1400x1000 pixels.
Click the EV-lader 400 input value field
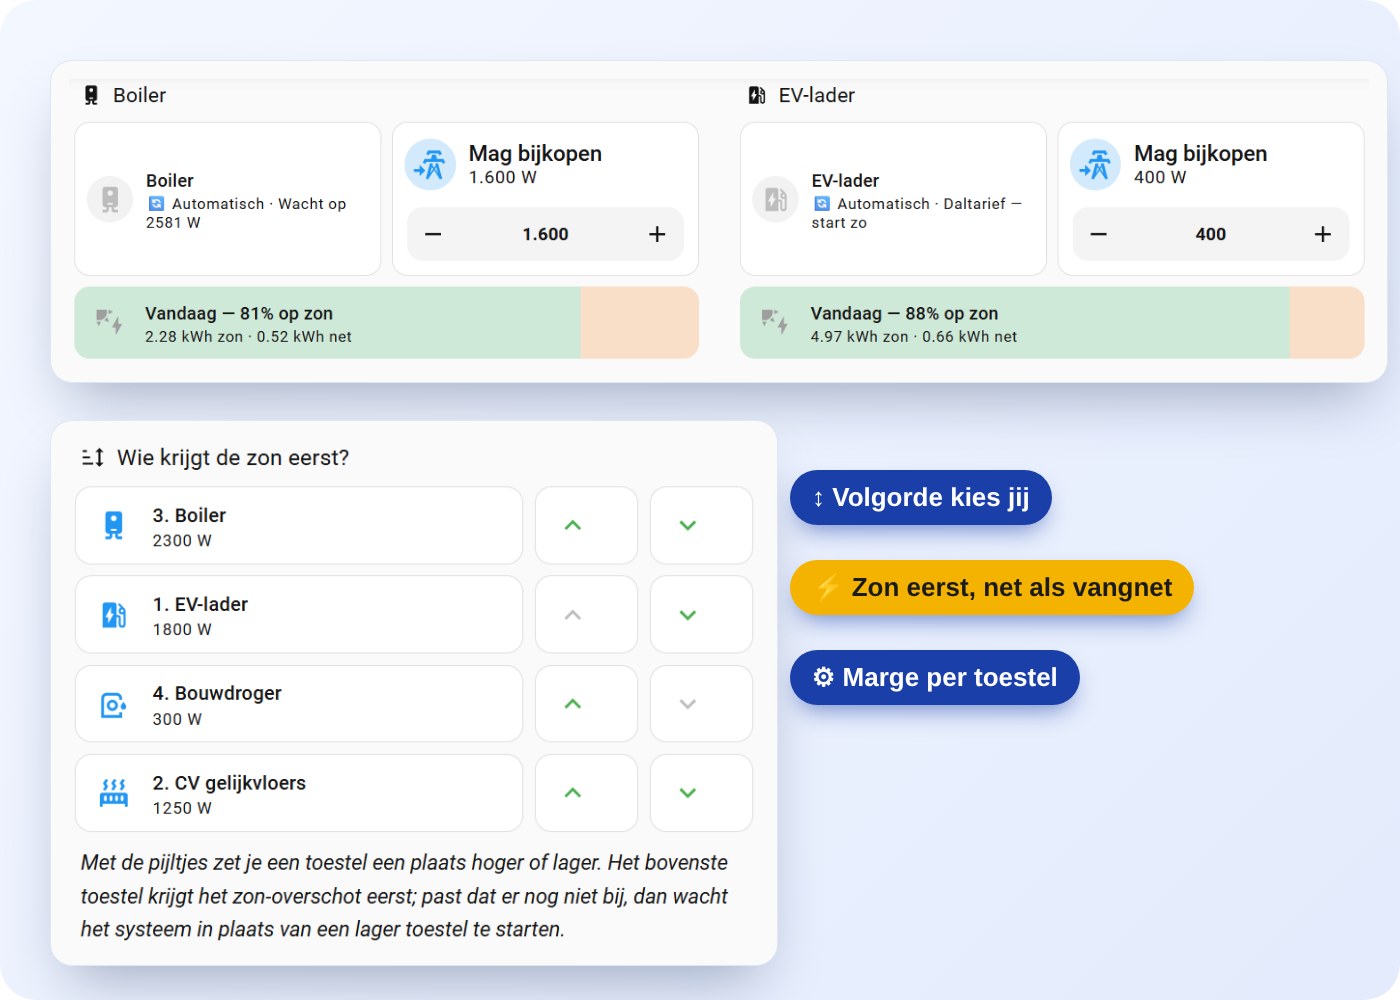[x=1211, y=234]
